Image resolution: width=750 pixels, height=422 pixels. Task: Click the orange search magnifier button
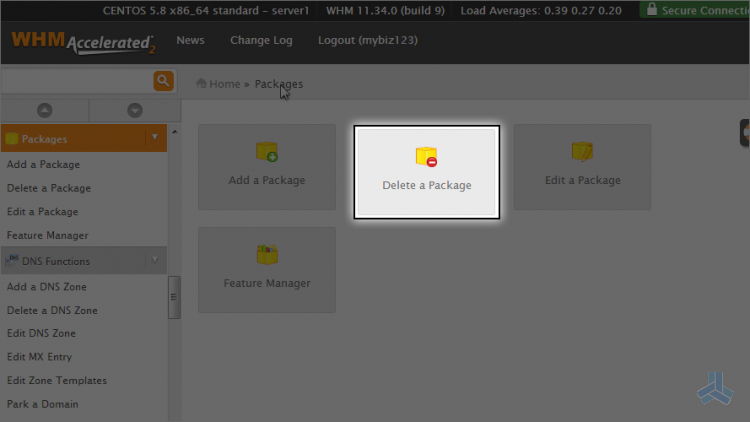tap(163, 81)
